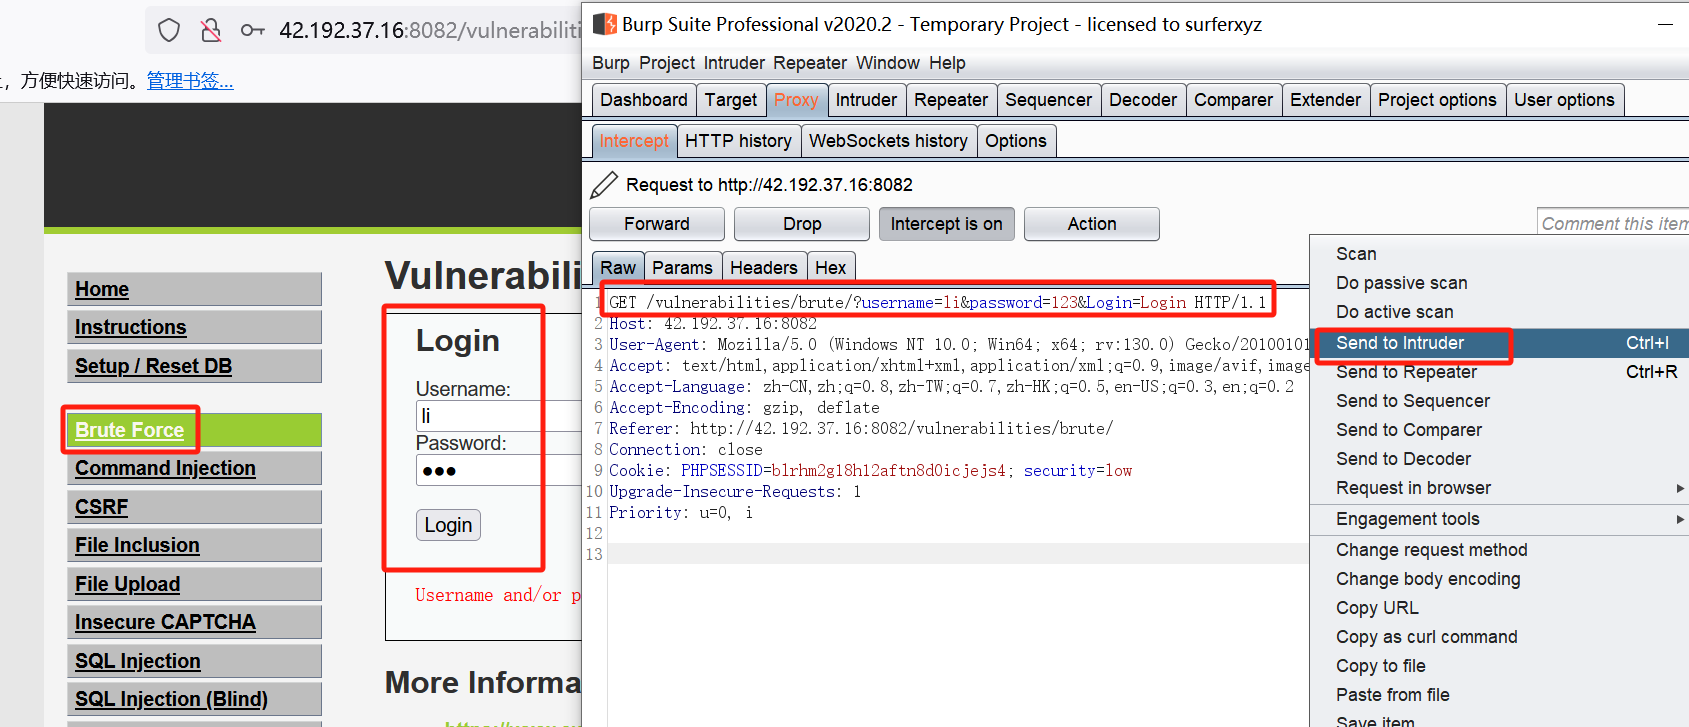1689x727 pixels.
Task: Select Send to Intruder in context menu
Action: point(1499,343)
